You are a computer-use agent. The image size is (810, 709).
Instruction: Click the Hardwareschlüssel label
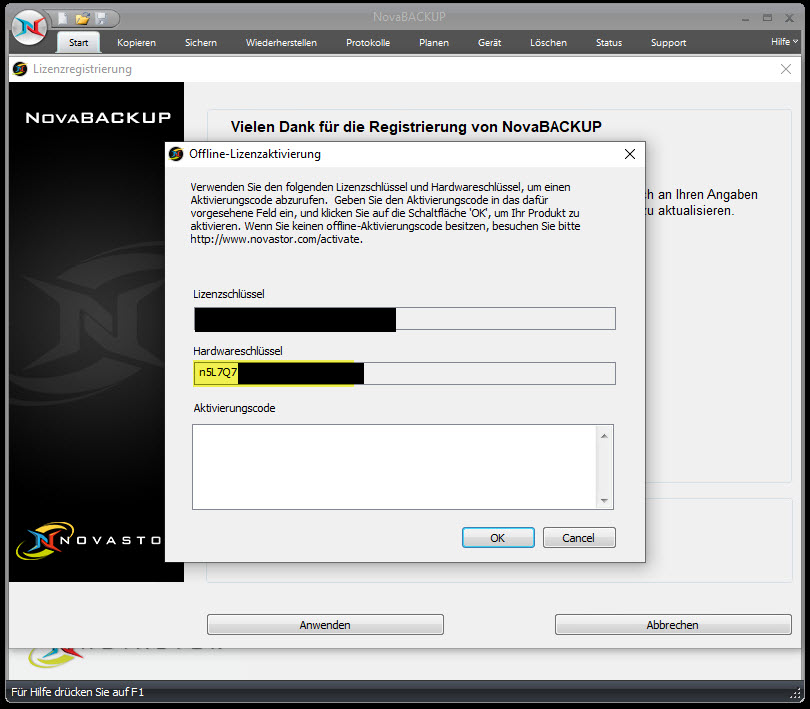point(238,351)
